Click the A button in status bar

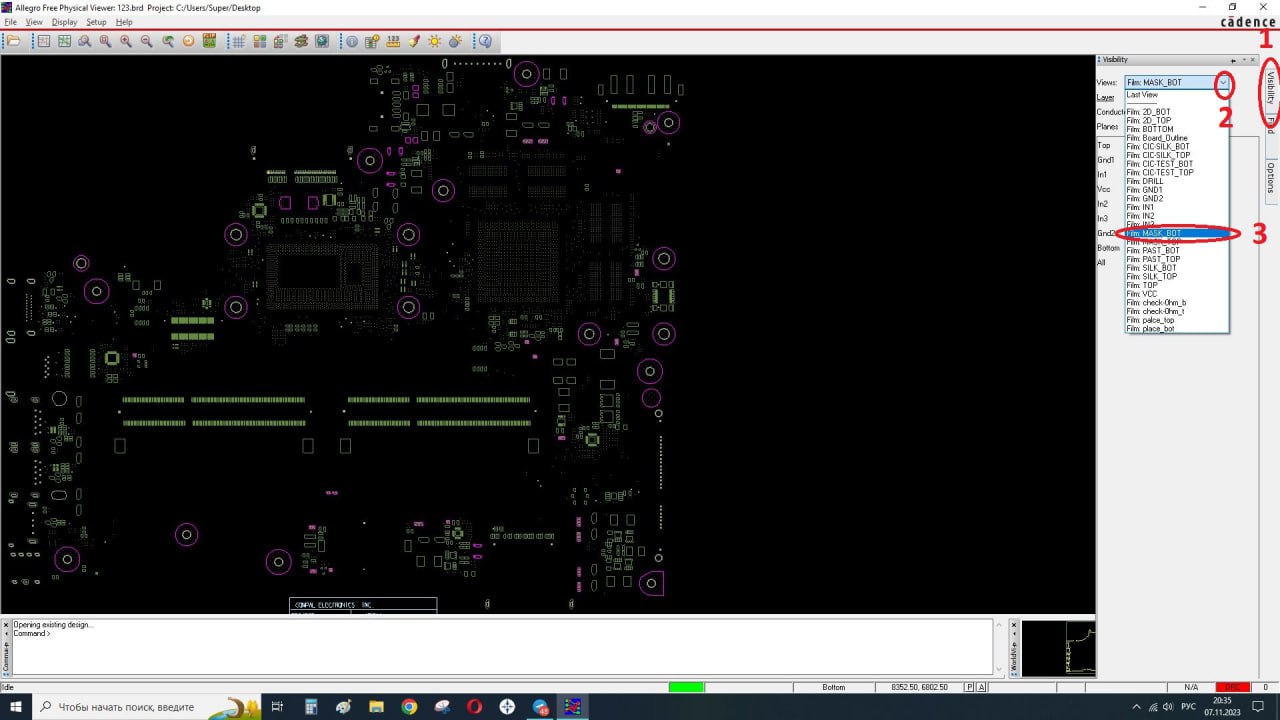[981, 687]
